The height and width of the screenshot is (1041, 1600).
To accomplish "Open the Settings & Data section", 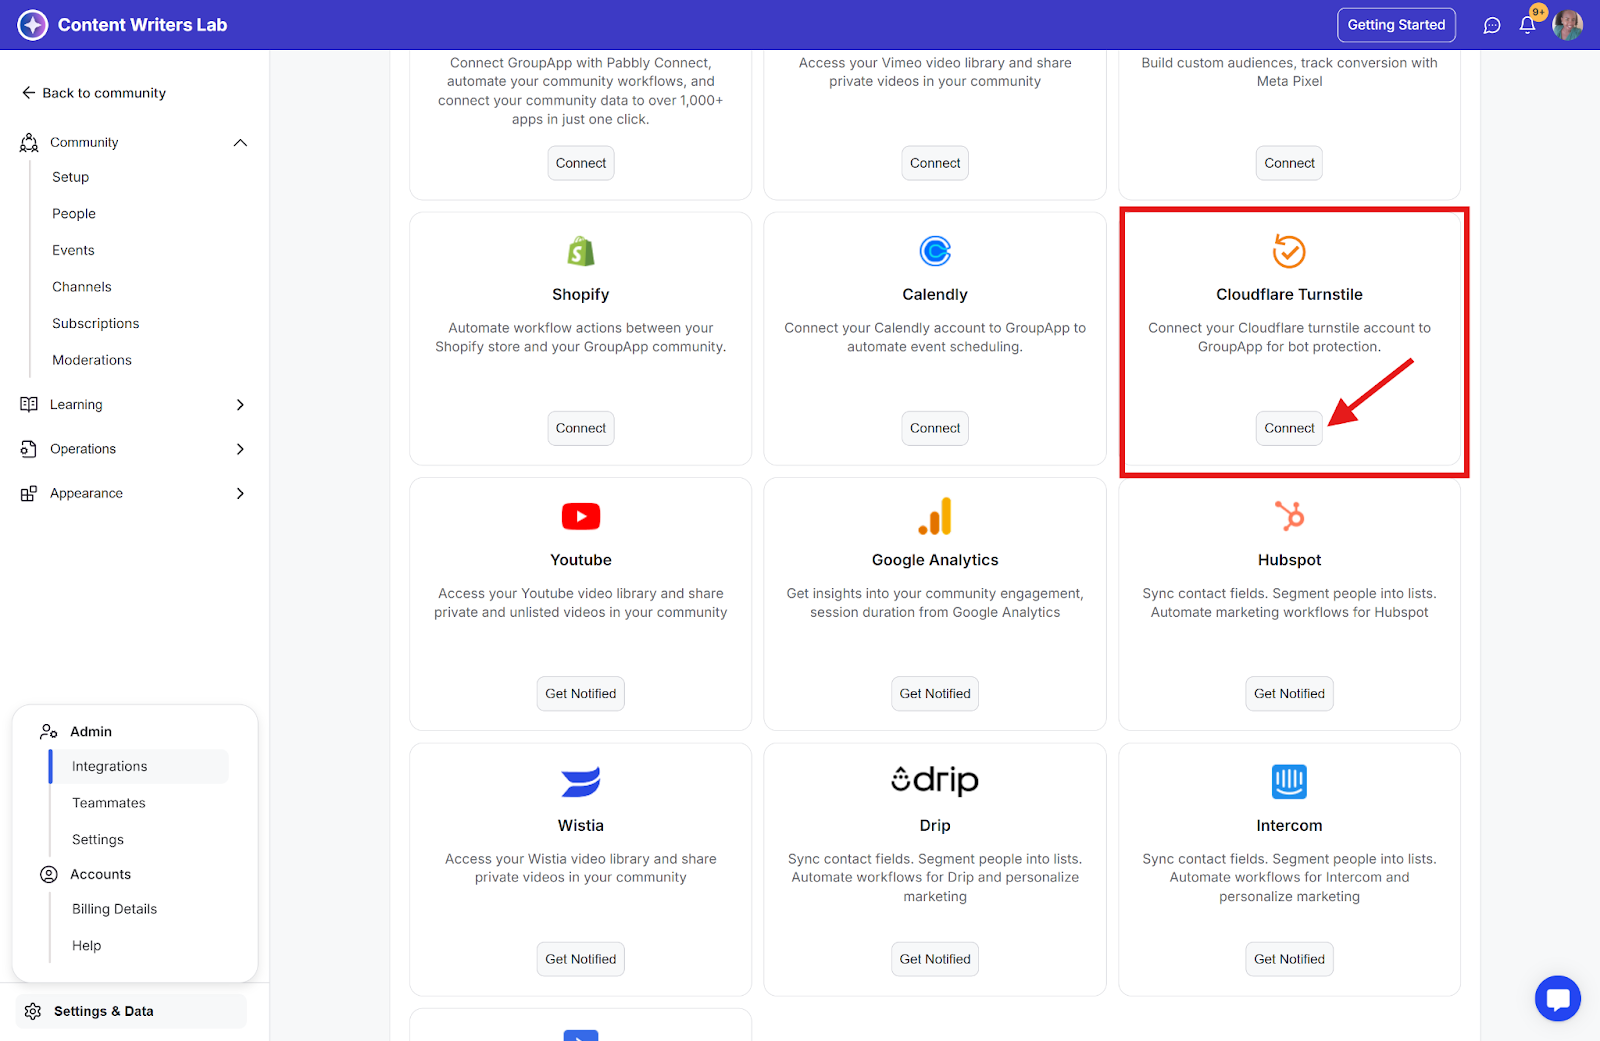I will click(x=131, y=1011).
